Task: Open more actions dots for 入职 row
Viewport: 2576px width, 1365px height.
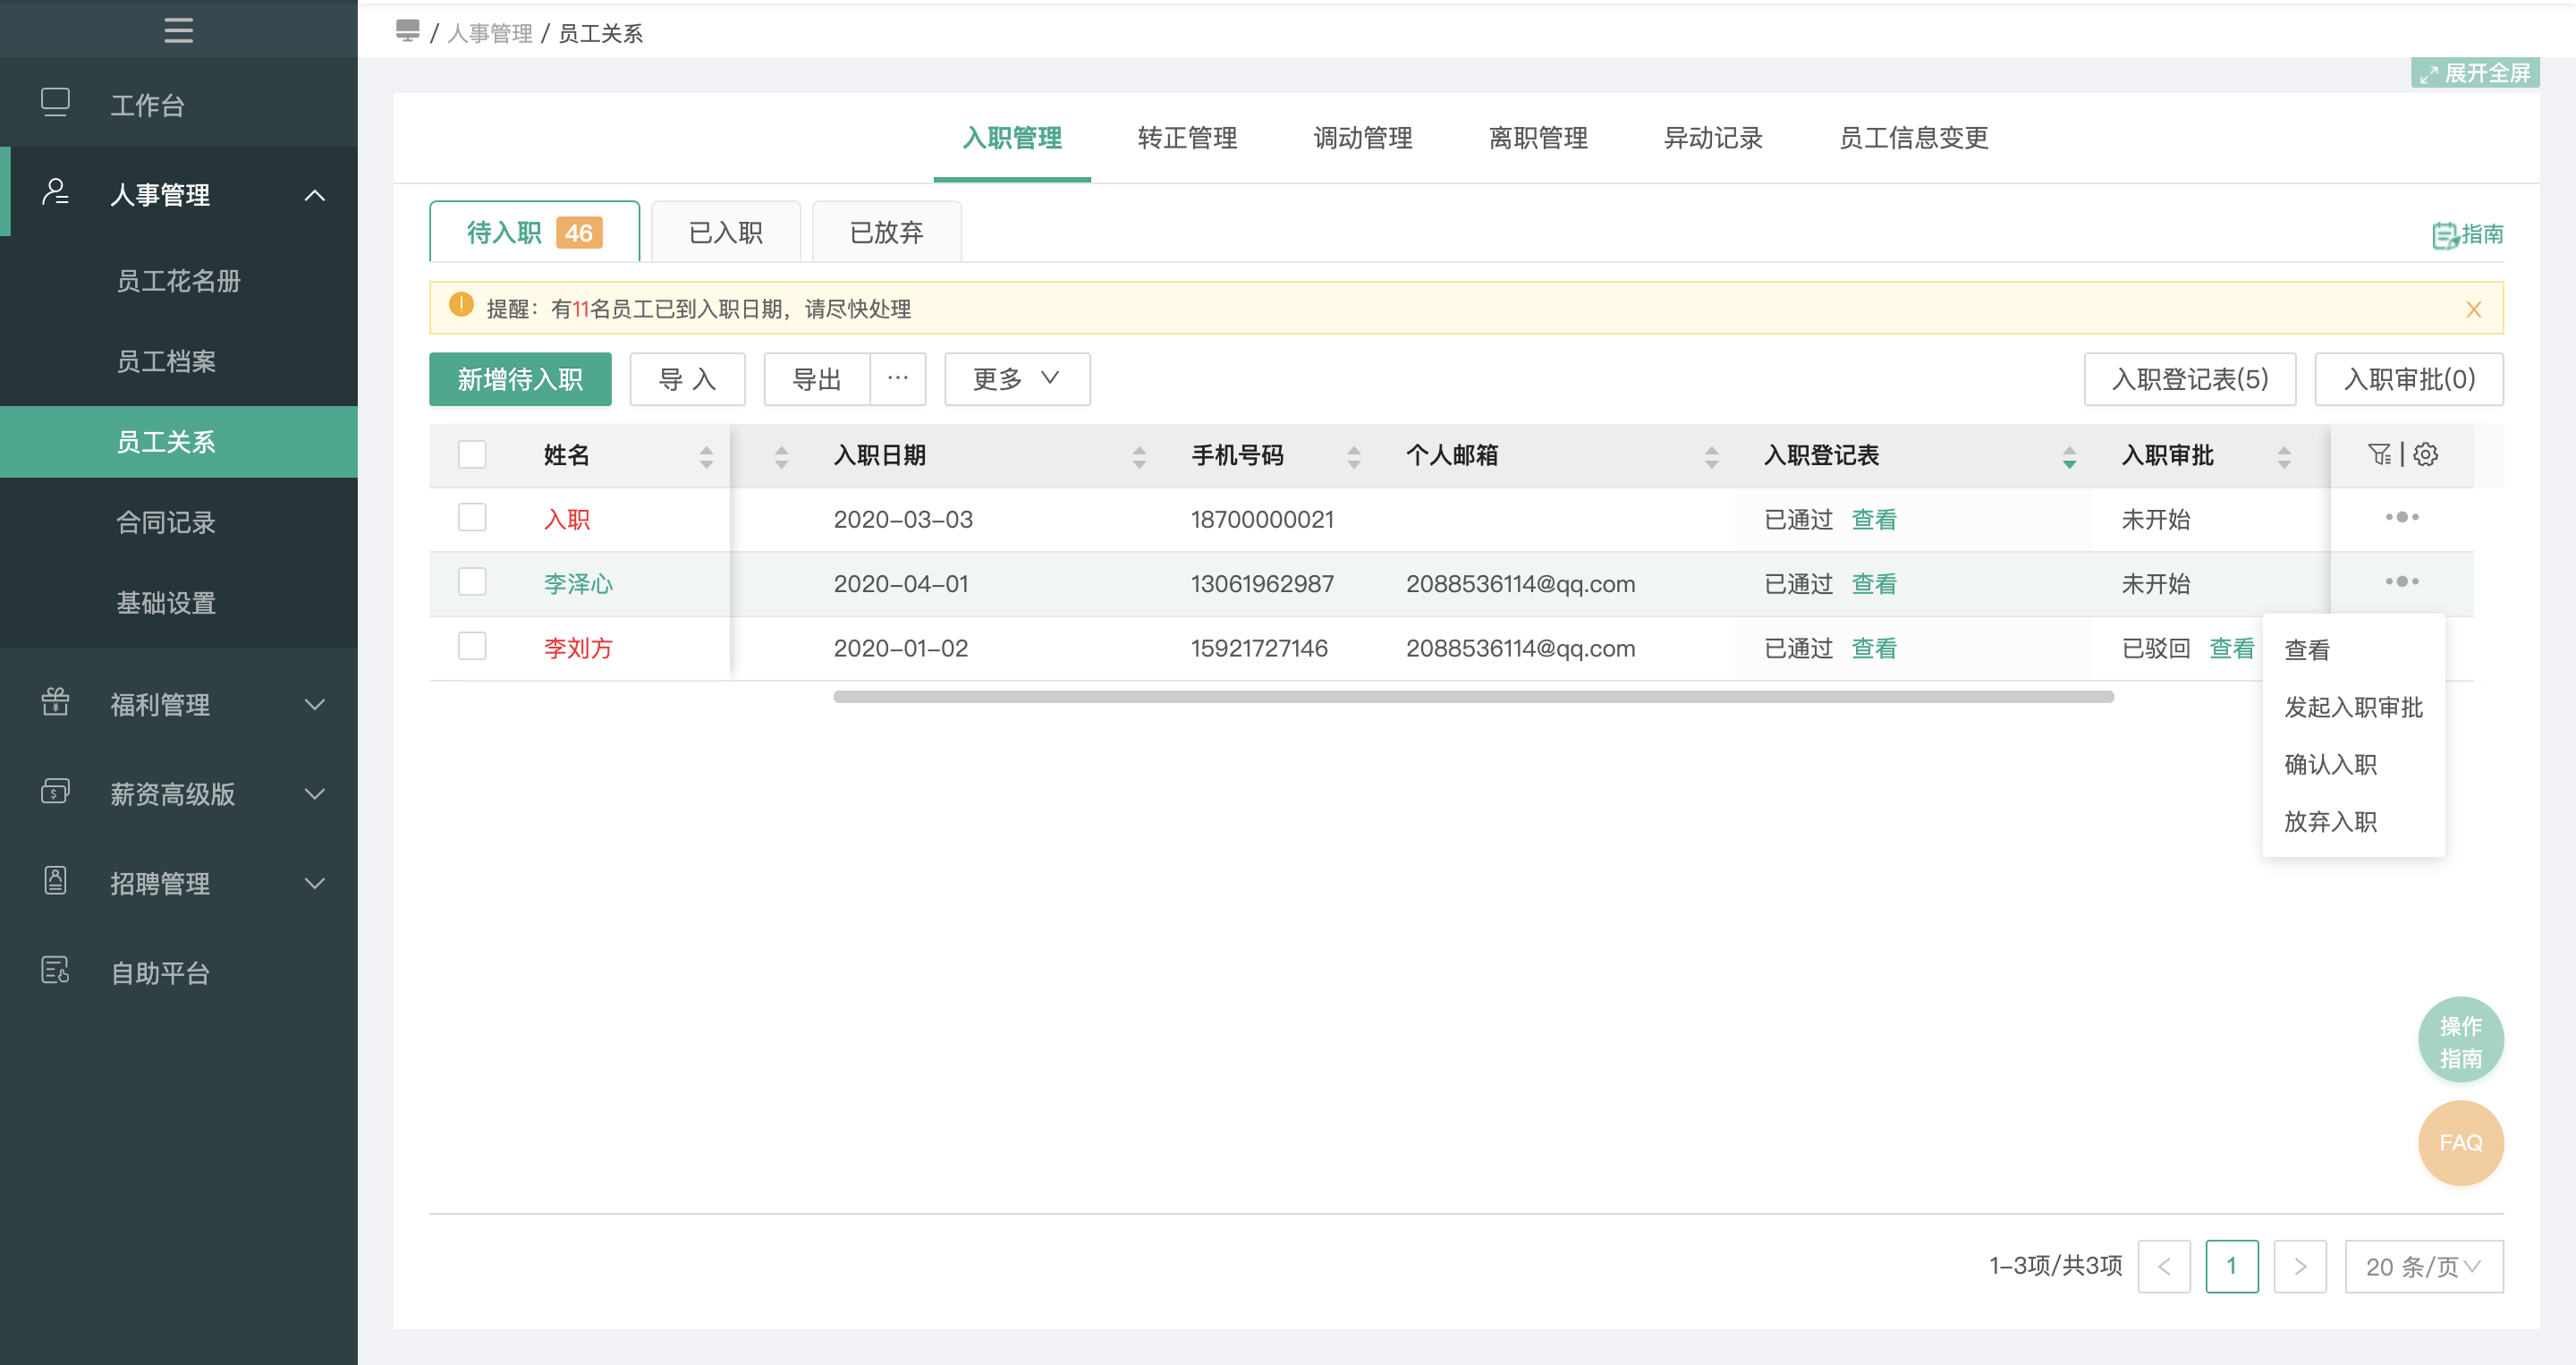Action: point(2401,518)
